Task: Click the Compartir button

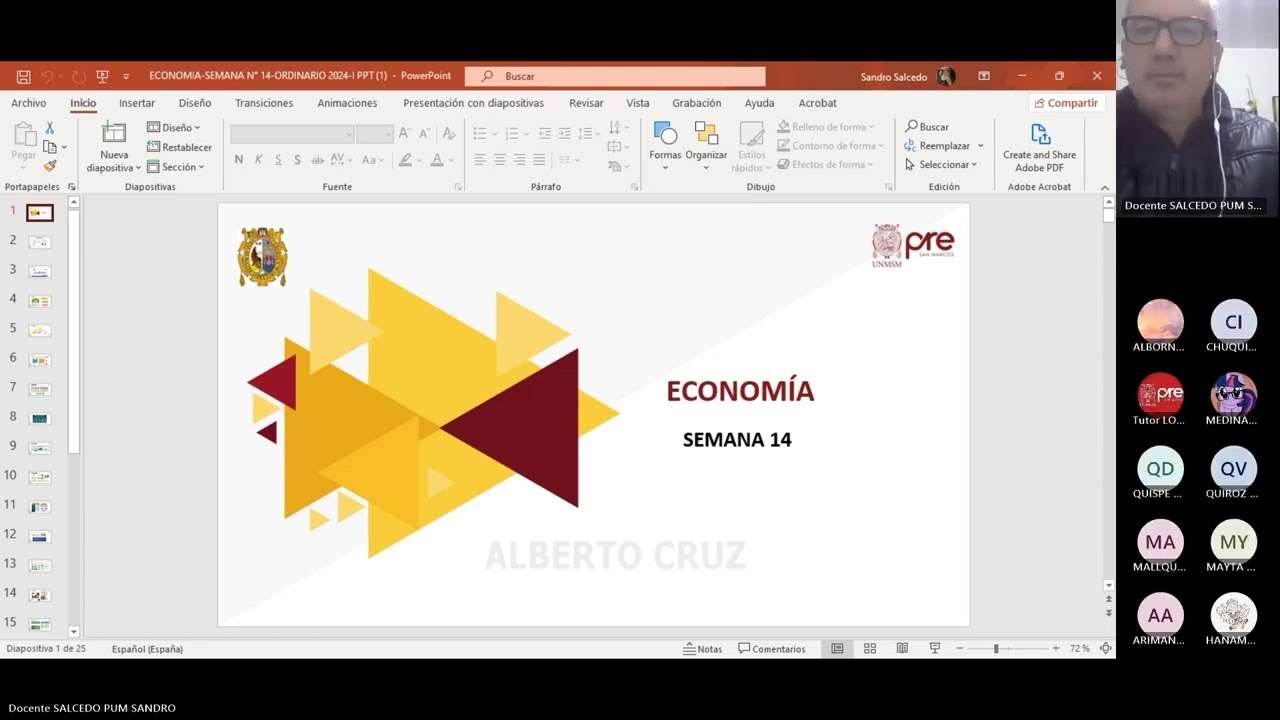Action: click(x=1066, y=103)
